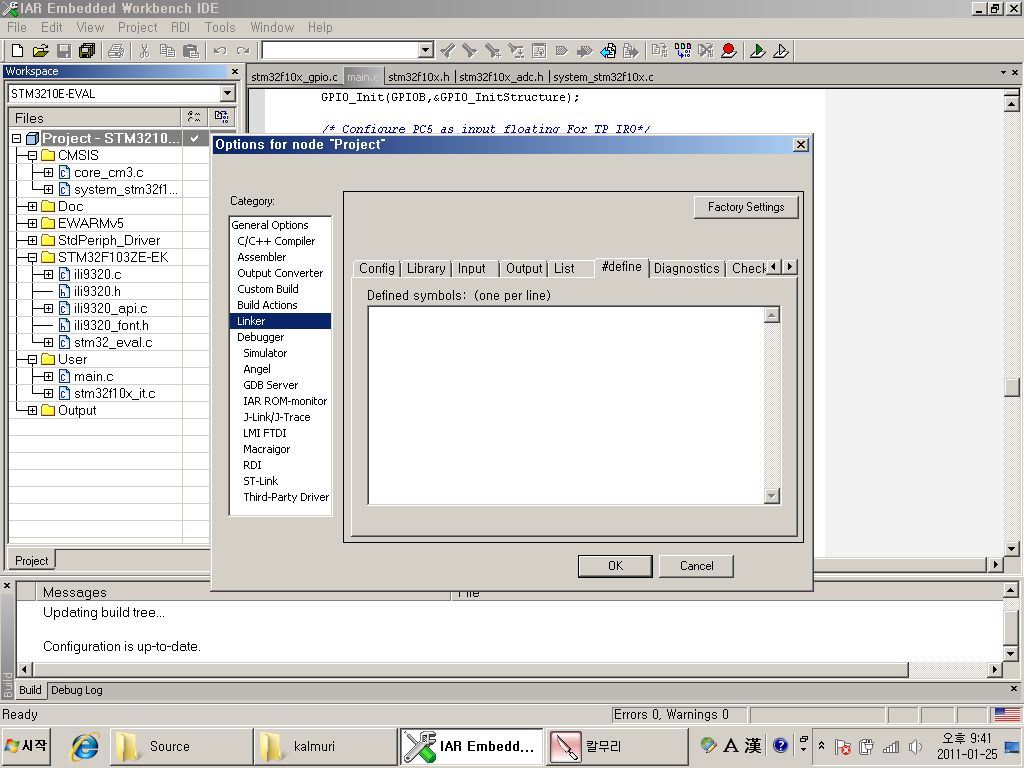This screenshot has height=768, width=1024.
Task: Select J-Link/J-Trace in category list
Action: [276, 417]
